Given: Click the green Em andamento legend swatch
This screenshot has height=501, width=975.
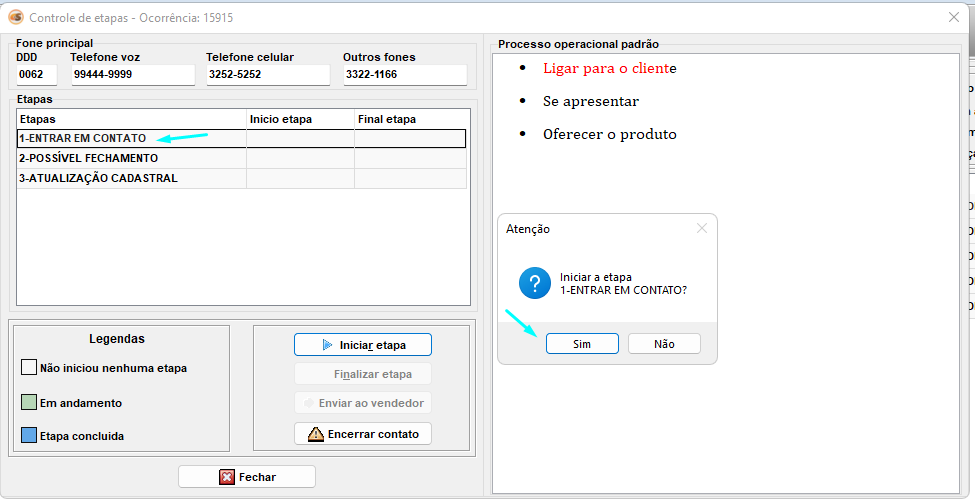Looking at the screenshot, I should coord(29,403).
